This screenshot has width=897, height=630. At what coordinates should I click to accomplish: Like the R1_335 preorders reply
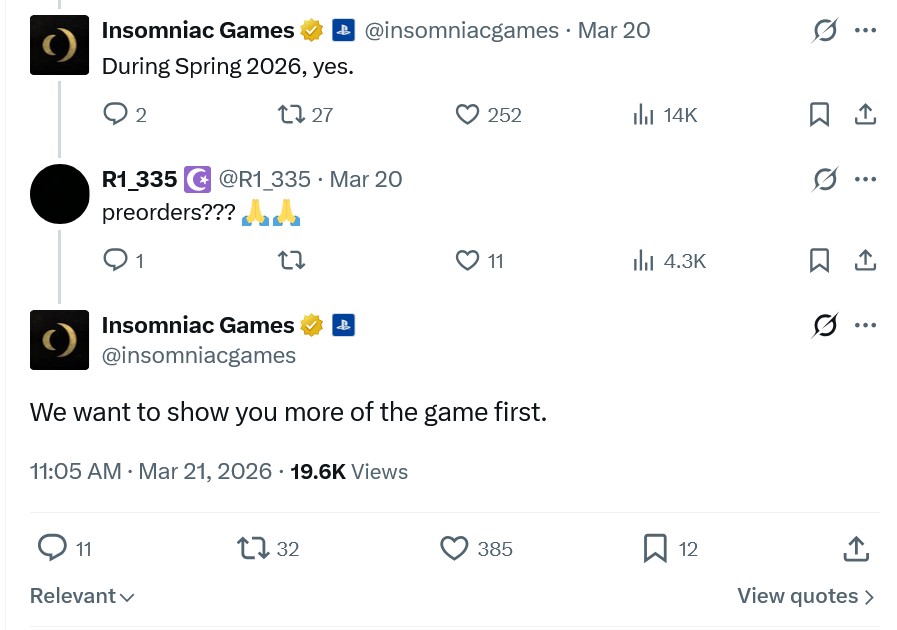(467, 261)
